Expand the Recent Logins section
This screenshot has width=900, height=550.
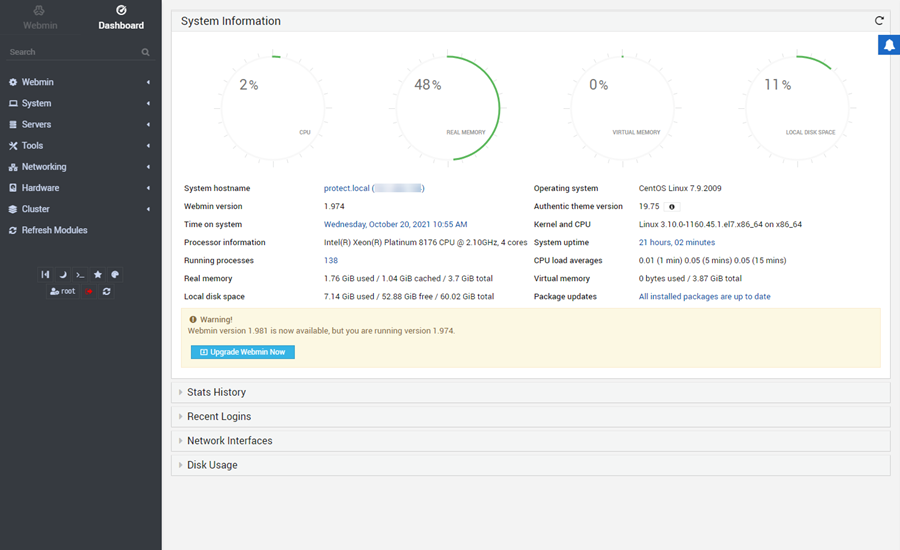pos(219,416)
